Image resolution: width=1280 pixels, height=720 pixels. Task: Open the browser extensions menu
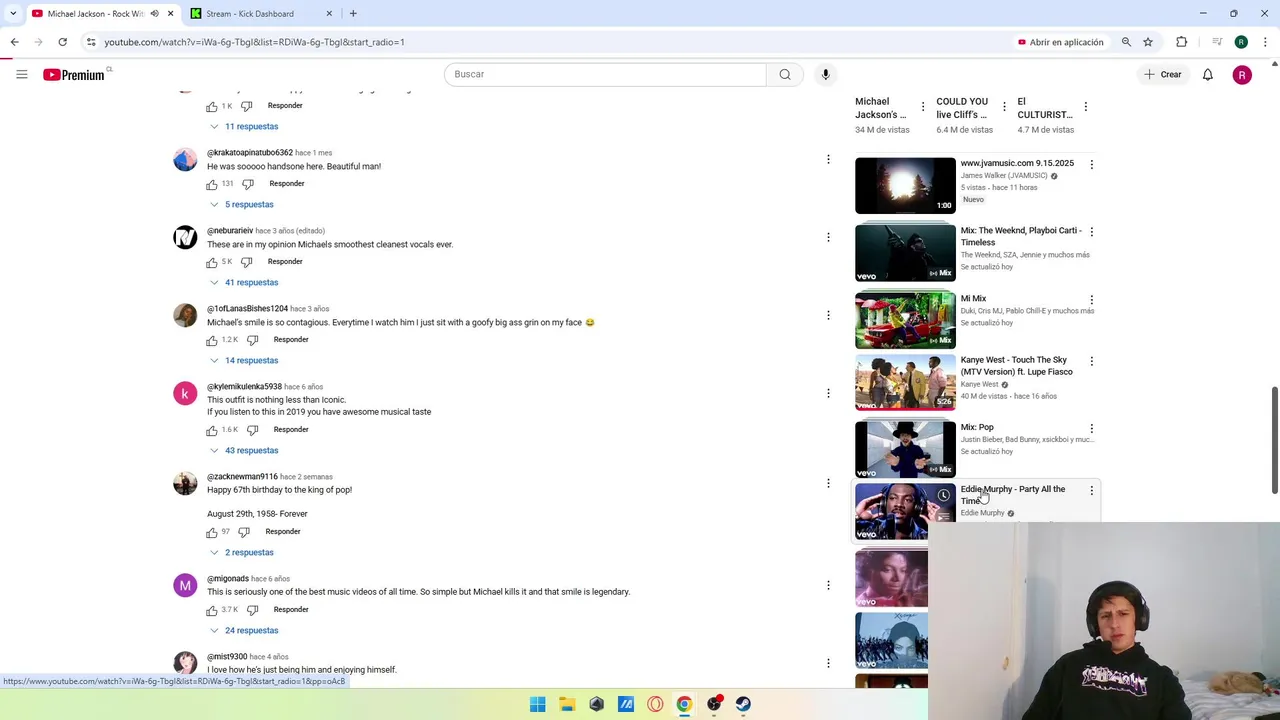[1181, 42]
